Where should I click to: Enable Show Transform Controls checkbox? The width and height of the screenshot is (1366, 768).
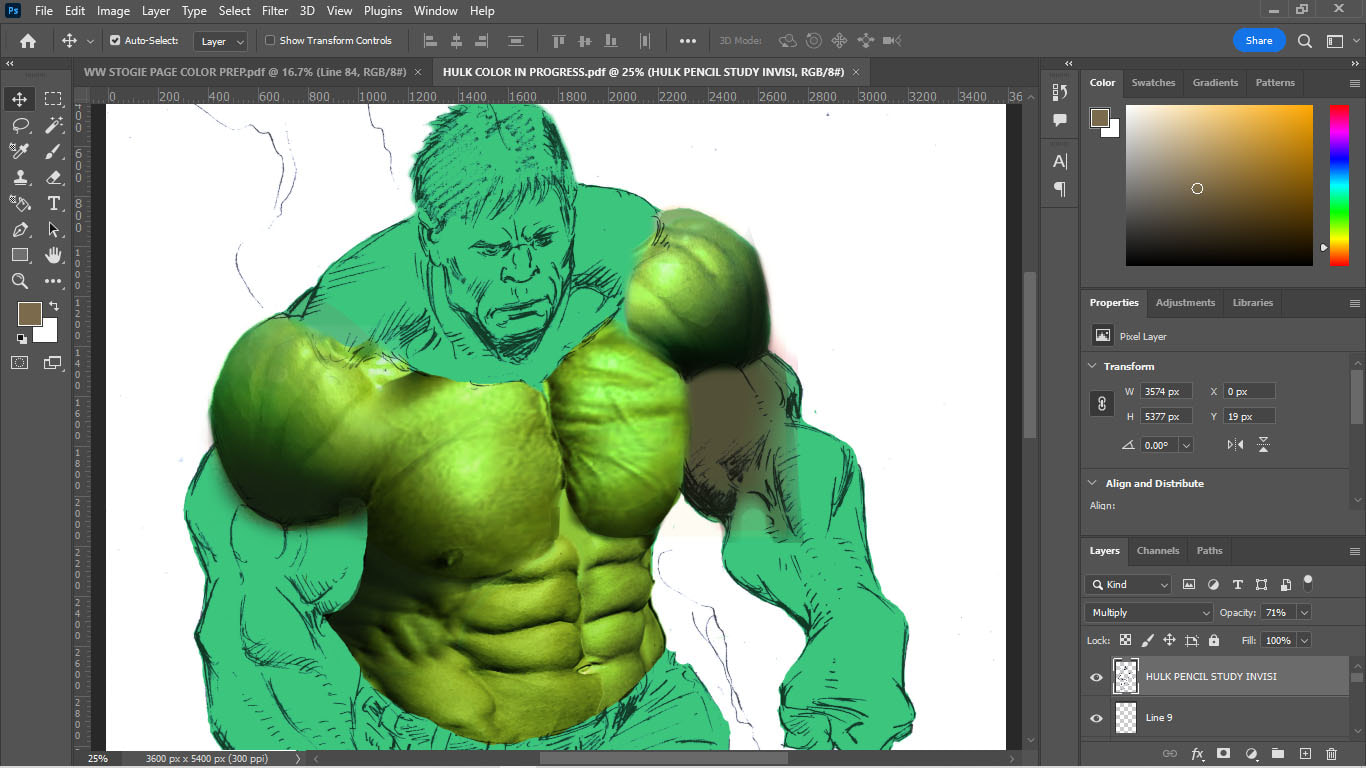tap(270, 41)
